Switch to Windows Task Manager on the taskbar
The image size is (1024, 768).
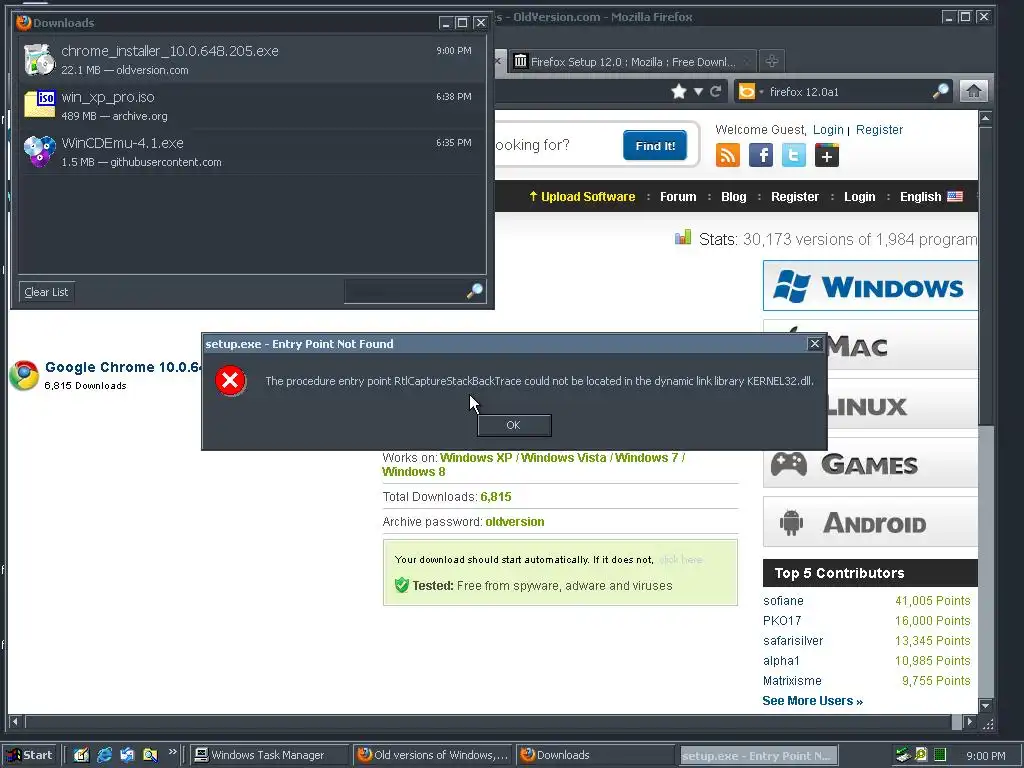click(268, 755)
